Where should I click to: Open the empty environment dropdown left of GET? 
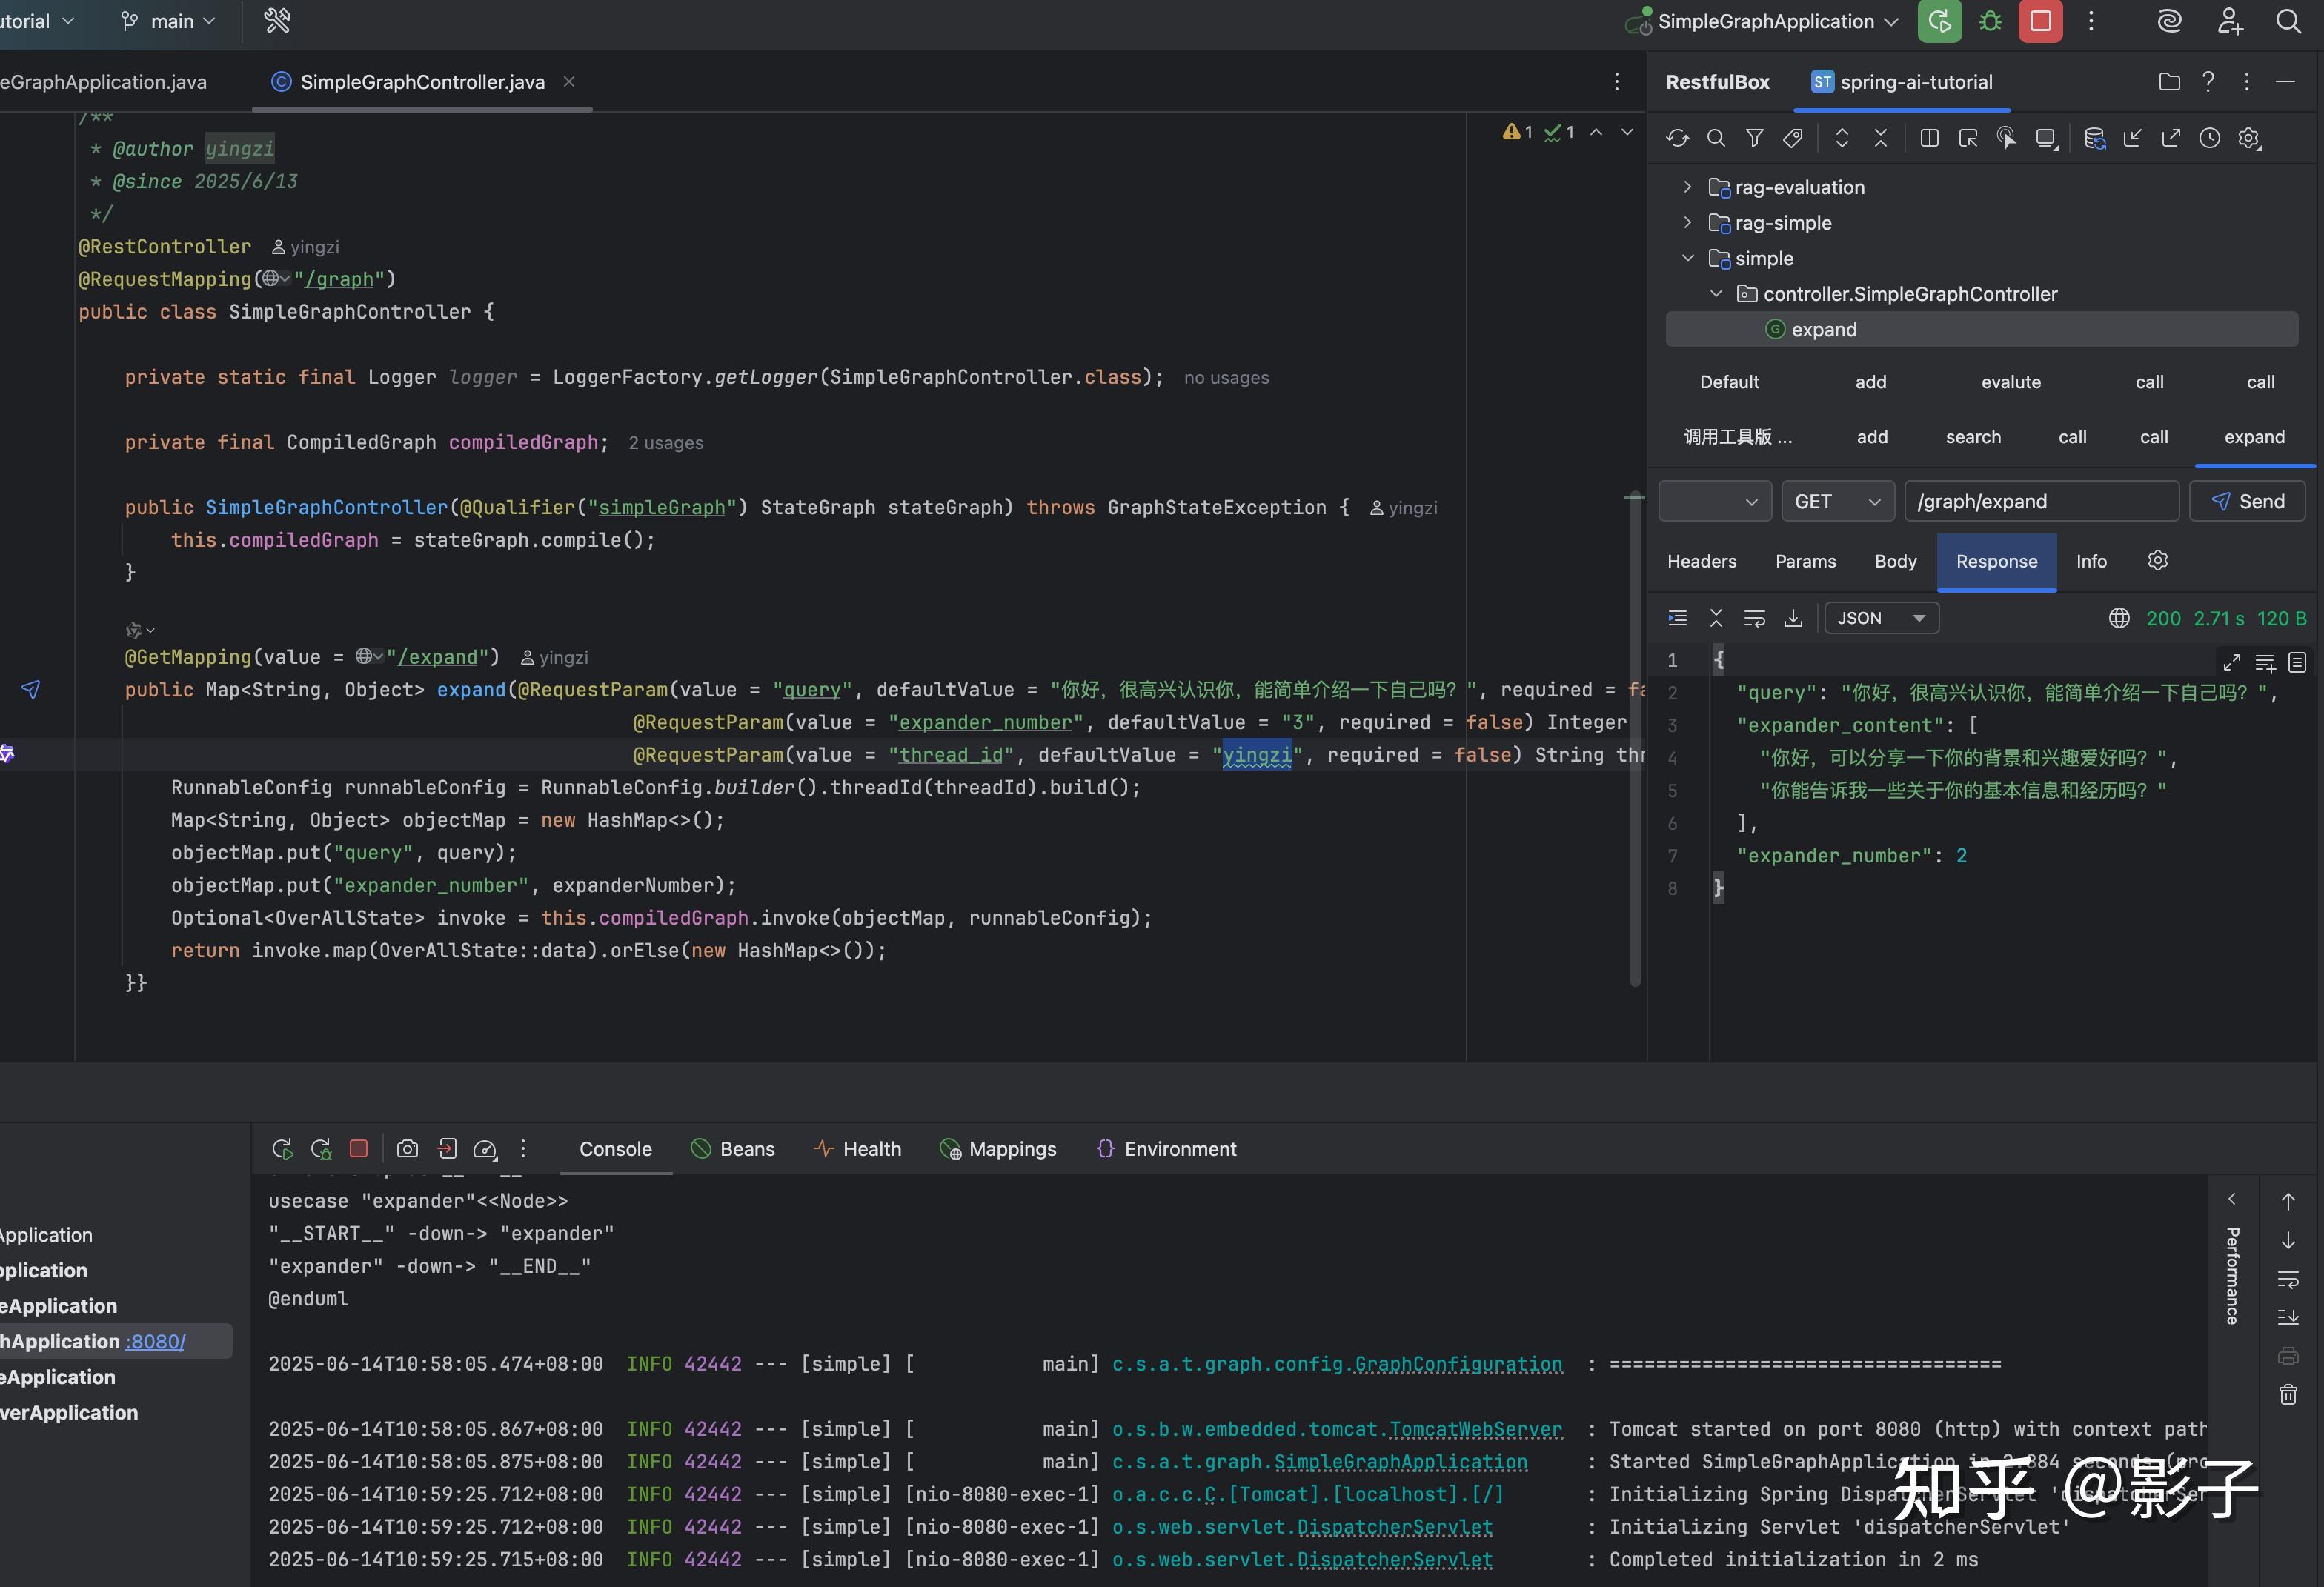tap(1715, 501)
